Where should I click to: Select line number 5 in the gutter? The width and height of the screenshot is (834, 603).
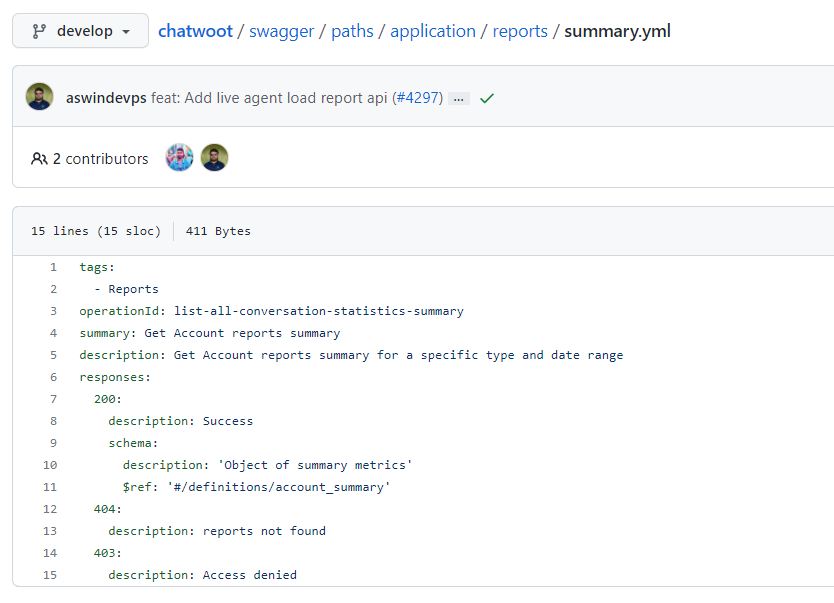pos(53,355)
